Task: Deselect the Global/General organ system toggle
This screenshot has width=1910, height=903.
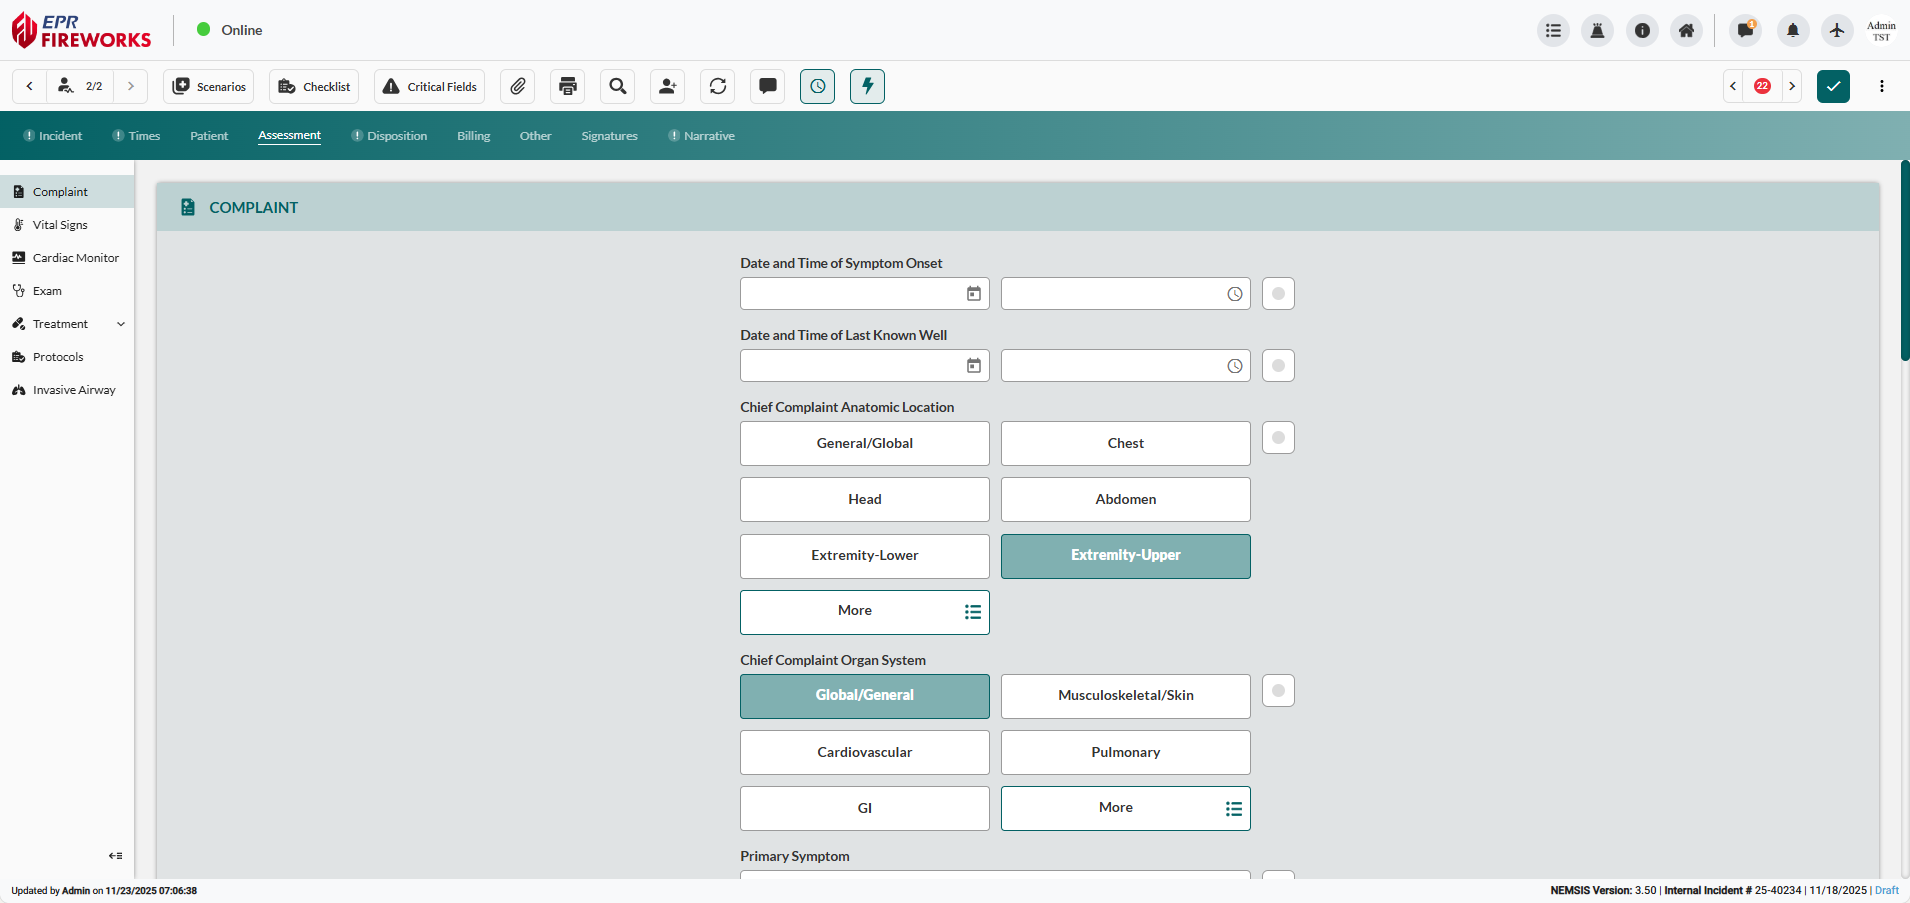Action: [x=864, y=696]
